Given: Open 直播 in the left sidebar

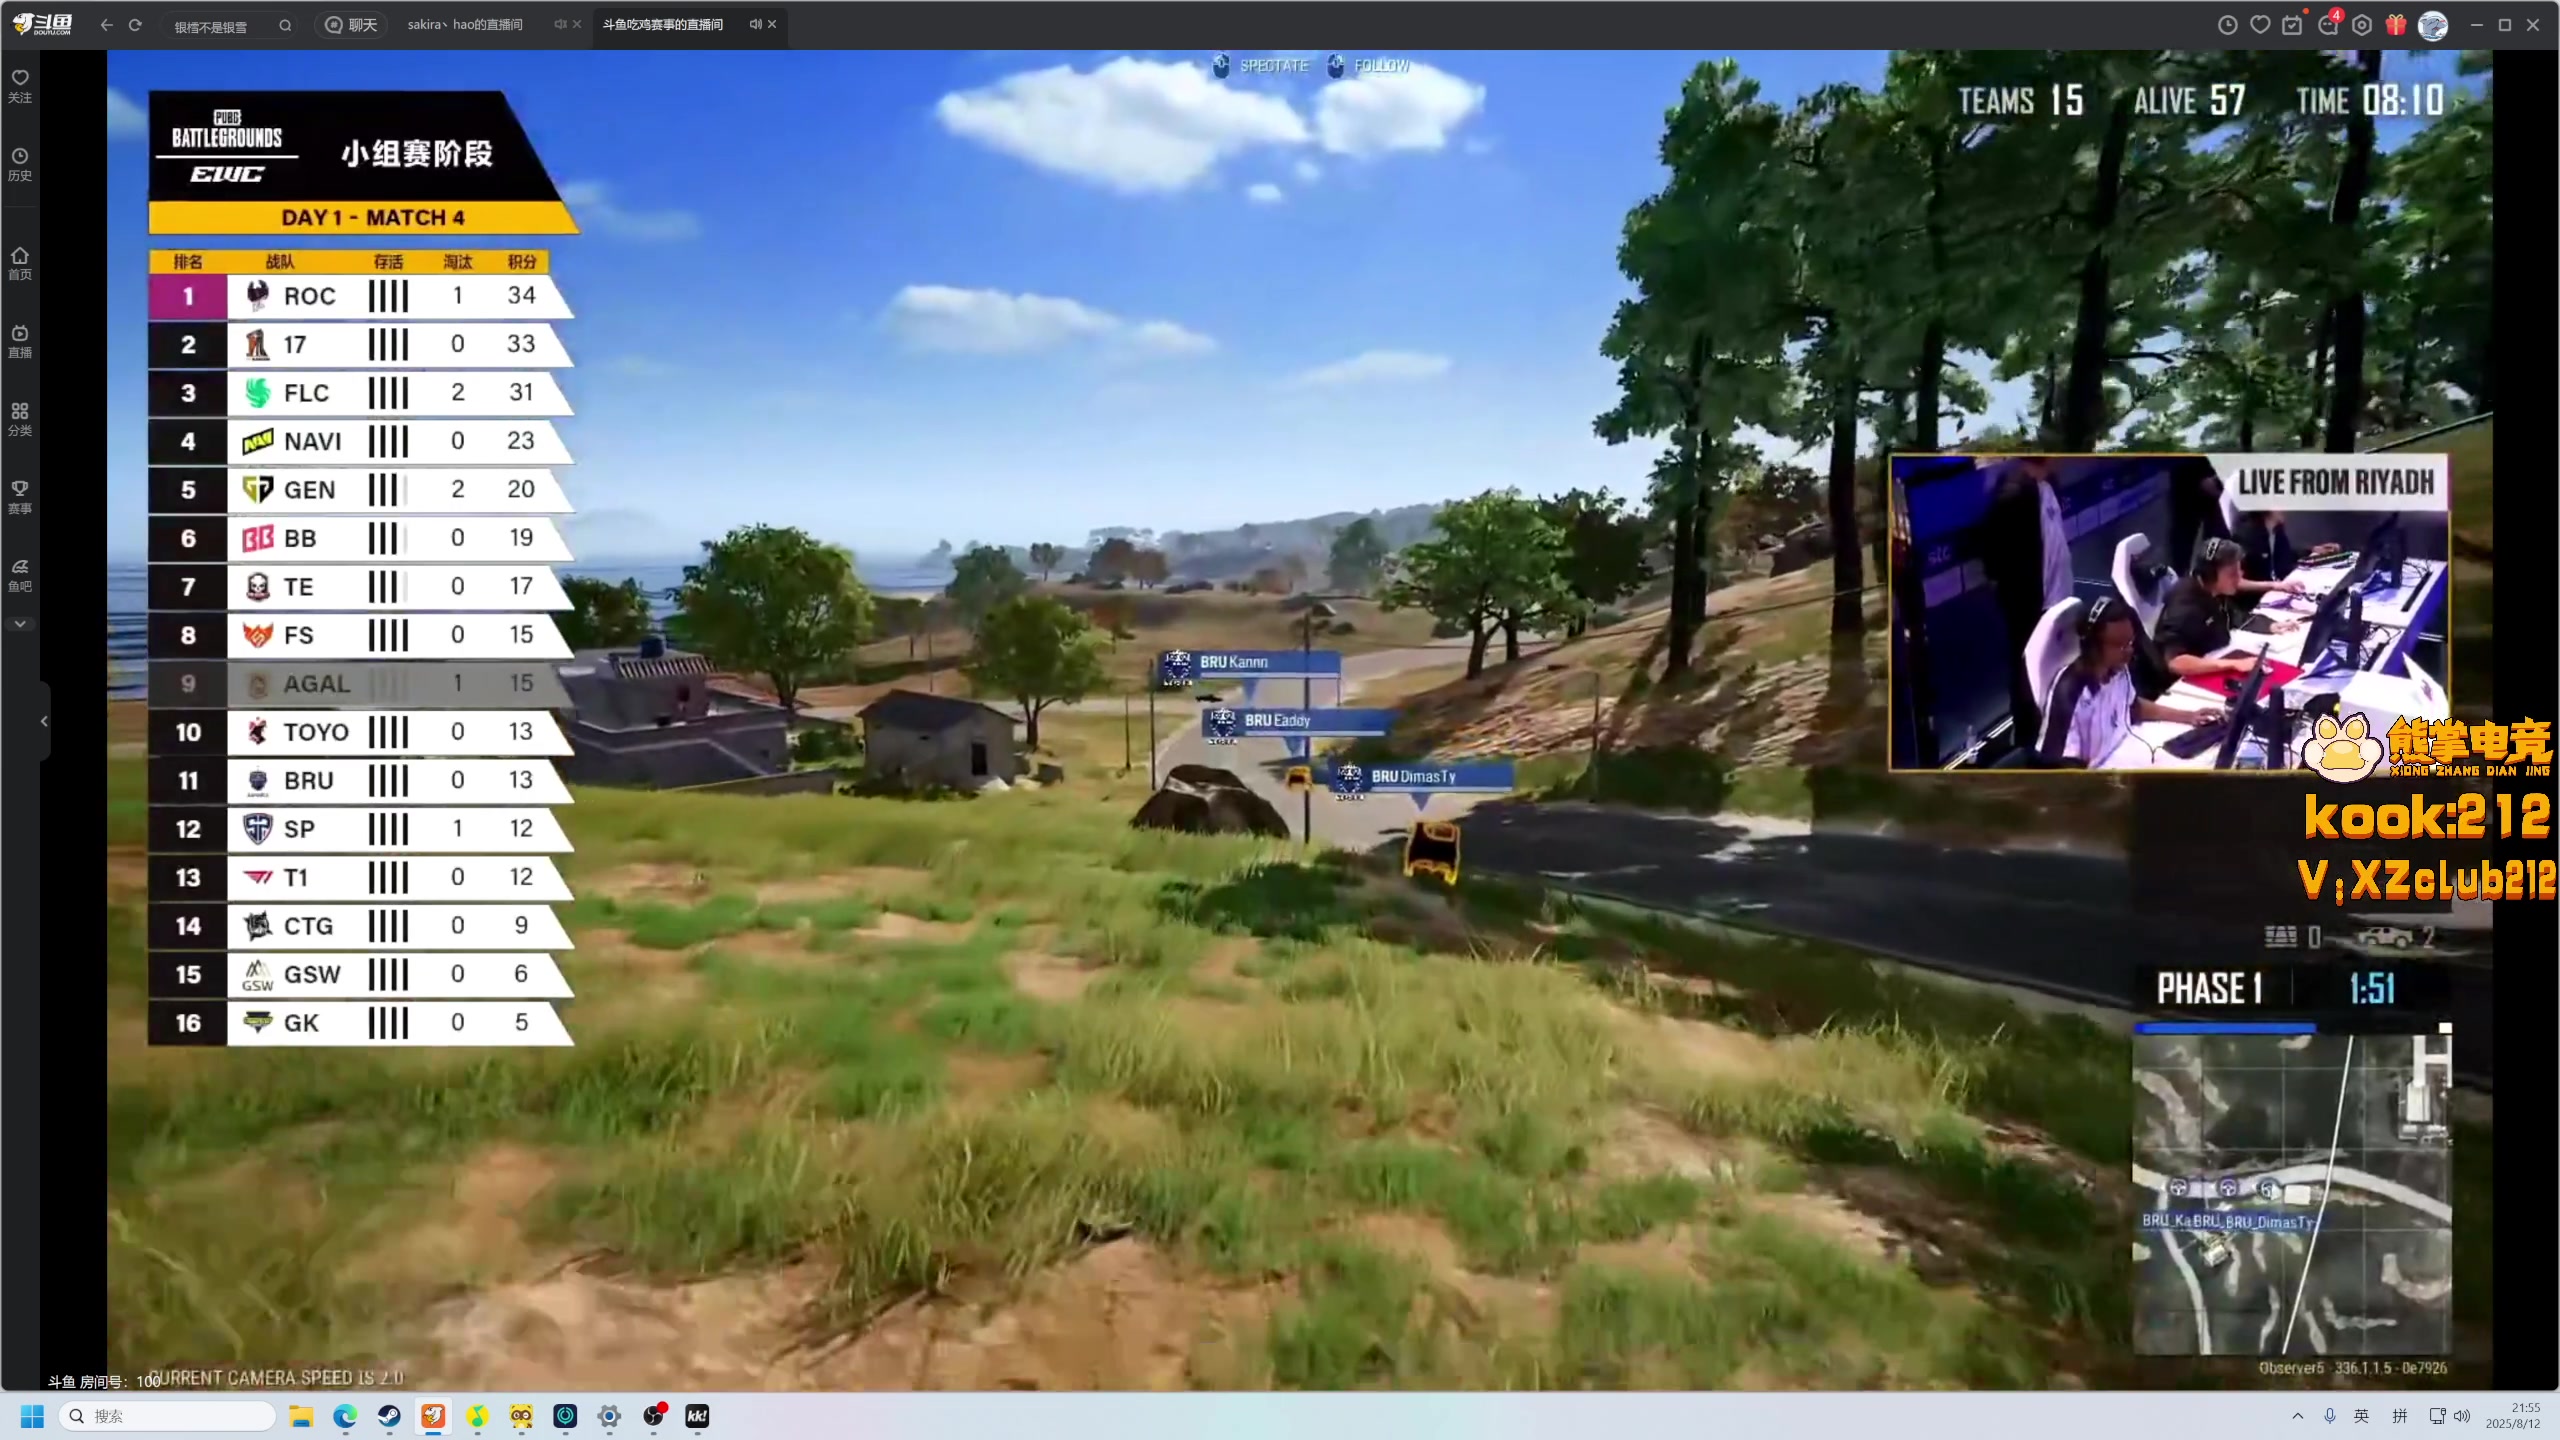Looking at the screenshot, I should 20,342.
